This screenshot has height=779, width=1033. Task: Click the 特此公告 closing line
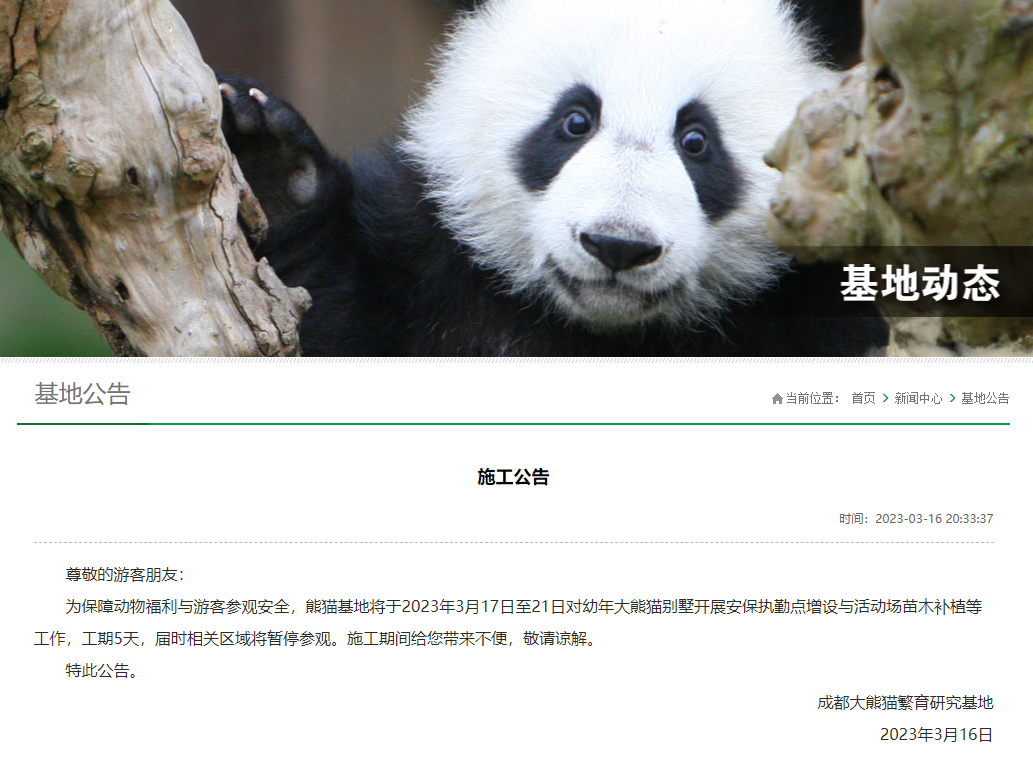click(x=102, y=671)
